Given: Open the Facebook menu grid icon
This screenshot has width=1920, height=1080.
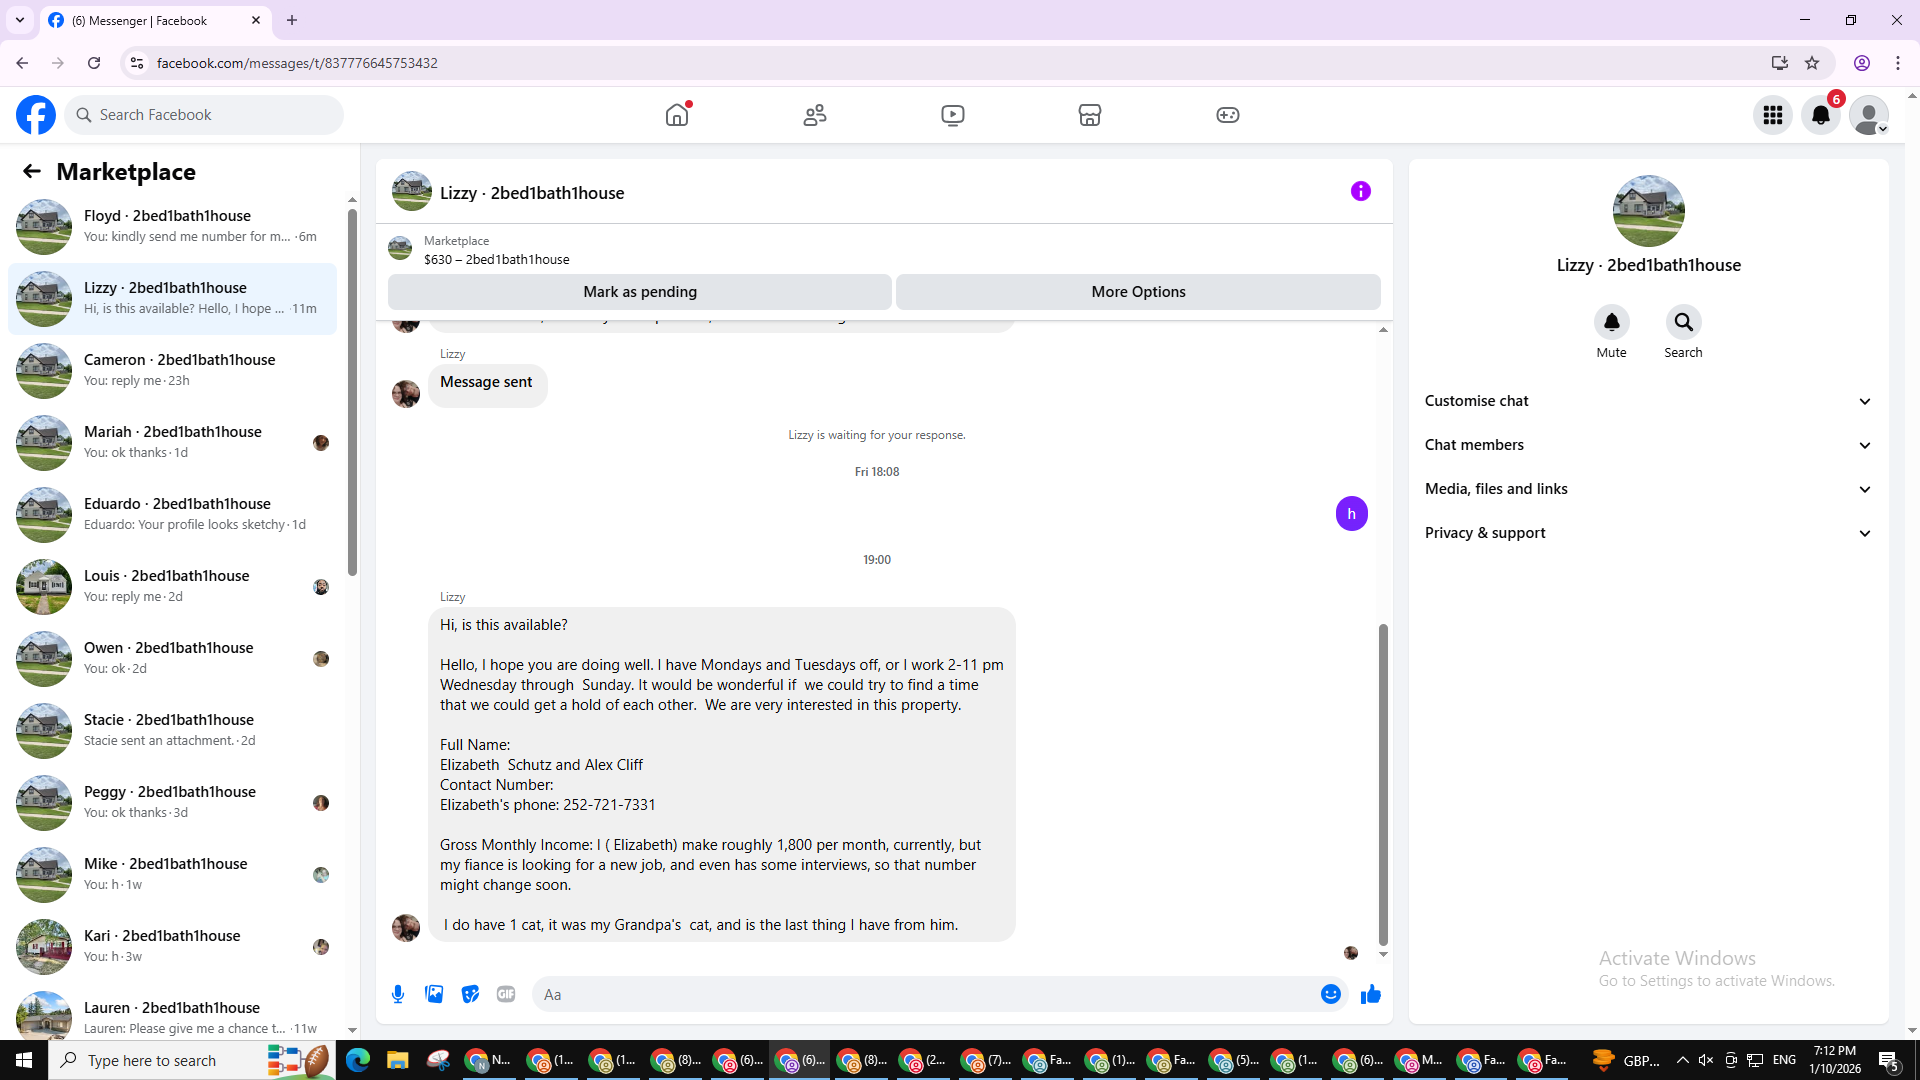Looking at the screenshot, I should pyautogui.click(x=1773, y=115).
